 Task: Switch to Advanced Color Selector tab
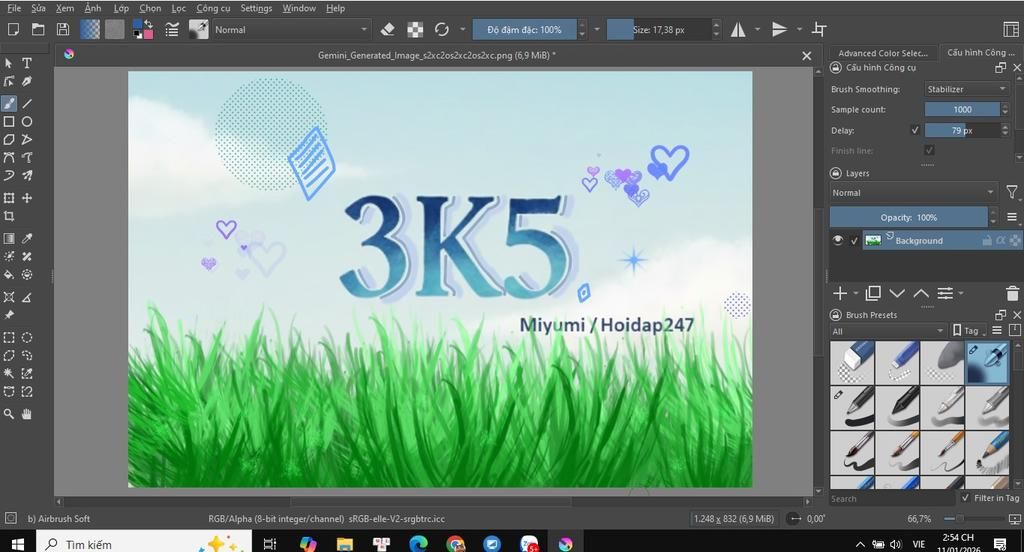pyautogui.click(x=882, y=53)
